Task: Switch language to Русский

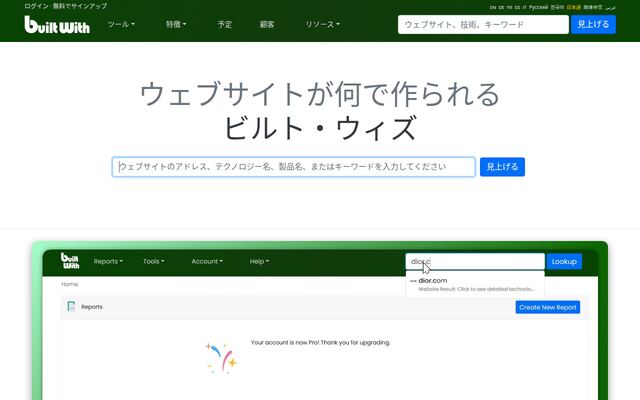Action: (538, 7)
